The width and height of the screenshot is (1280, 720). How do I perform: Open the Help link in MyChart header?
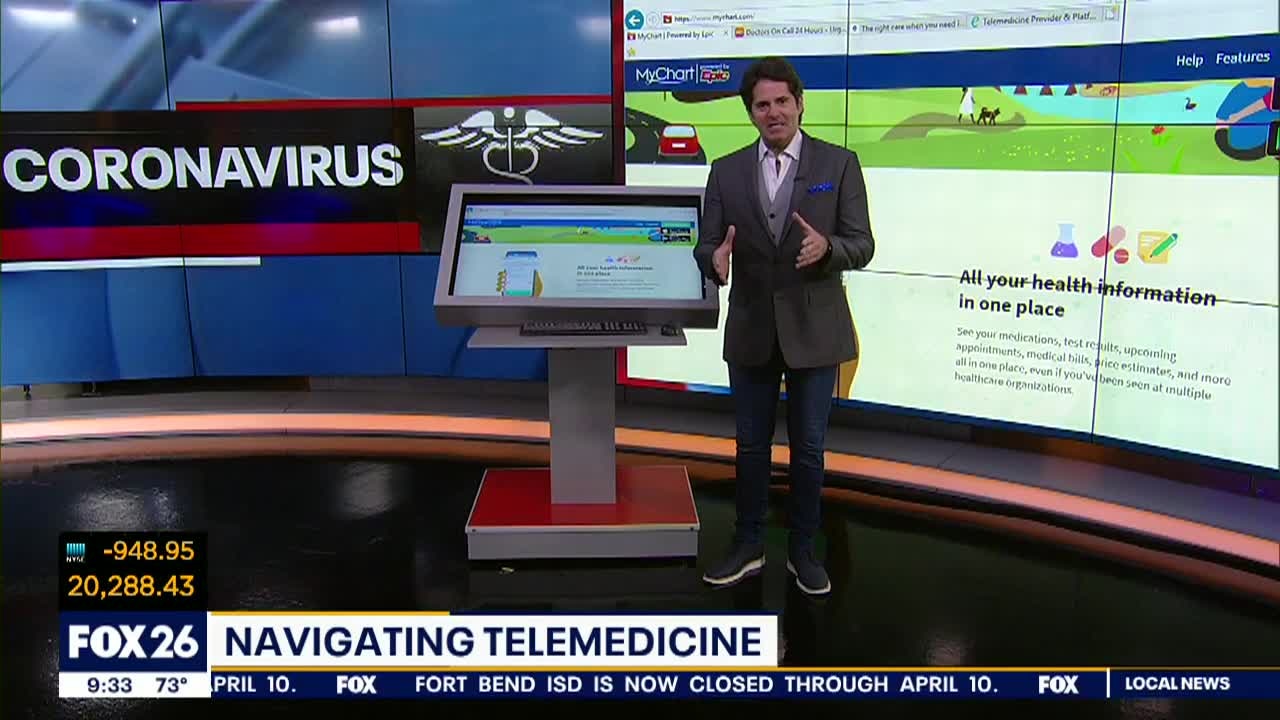[1189, 60]
